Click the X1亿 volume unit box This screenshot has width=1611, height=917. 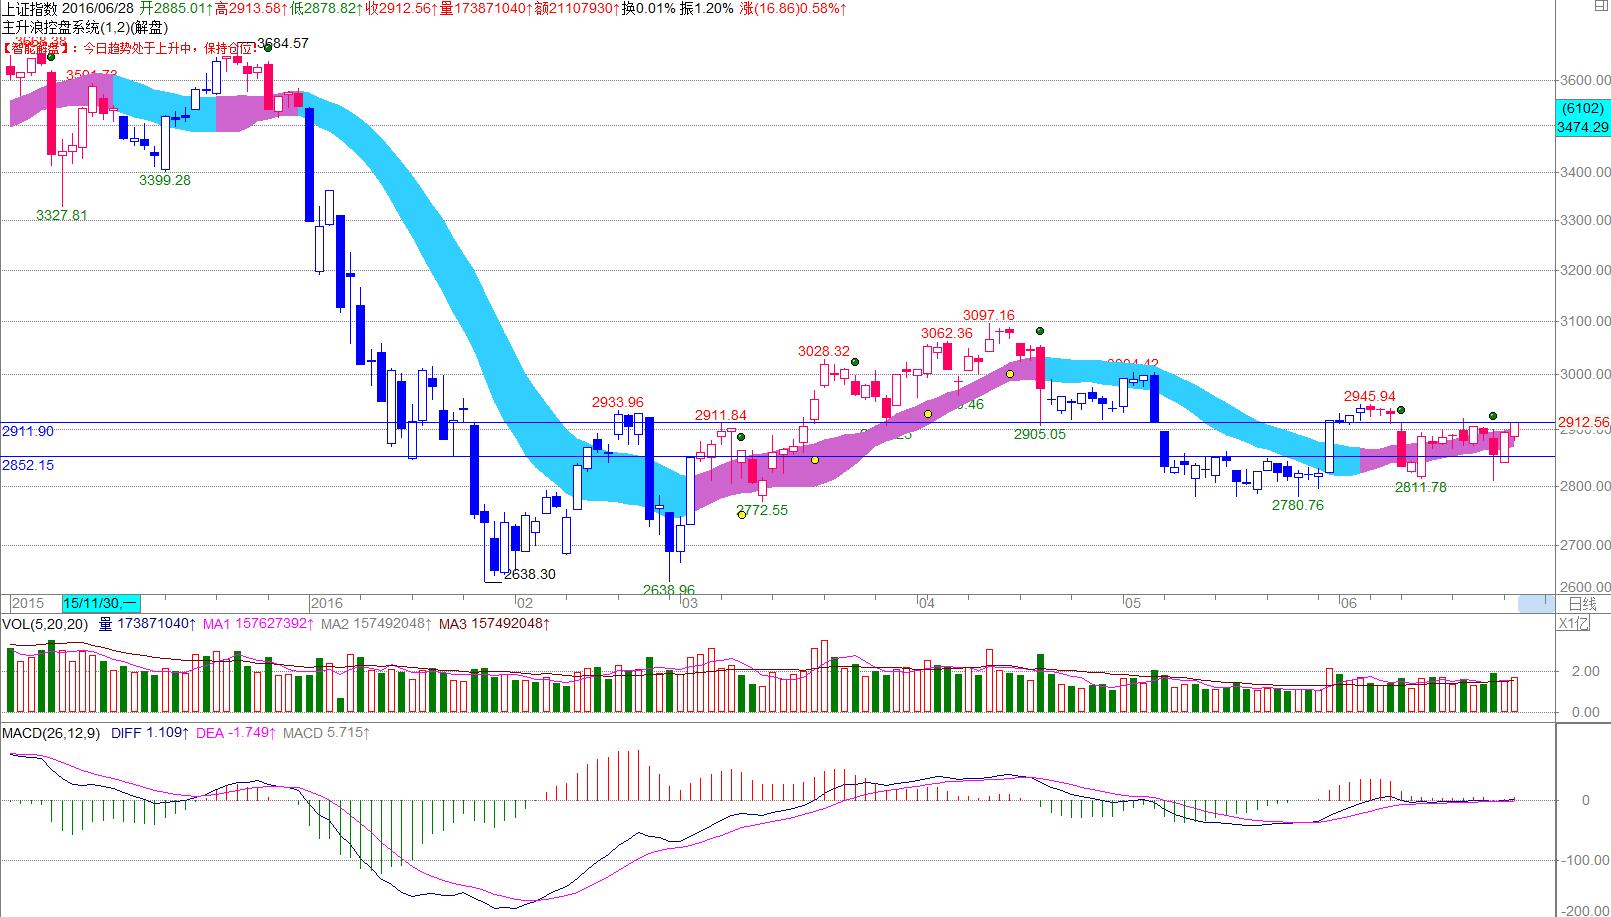pos(1573,624)
